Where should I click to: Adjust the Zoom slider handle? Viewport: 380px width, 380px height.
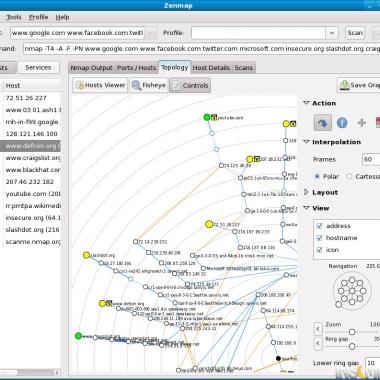click(x=352, y=332)
